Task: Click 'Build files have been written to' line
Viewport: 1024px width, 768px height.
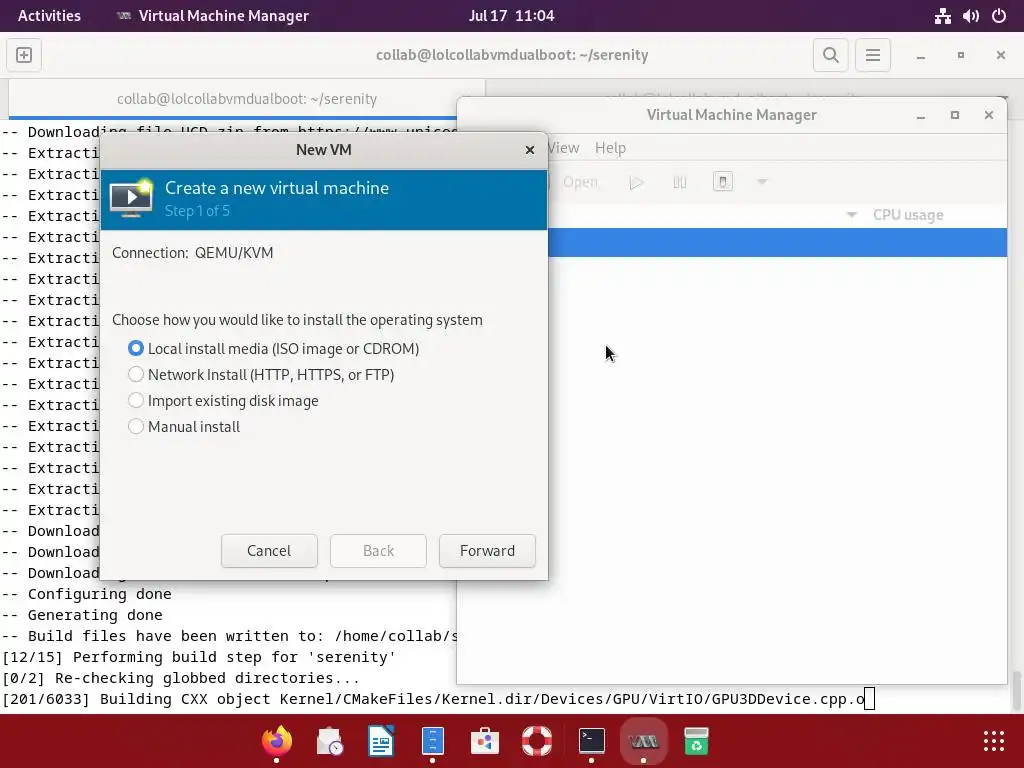Action: tap(229, 636)
